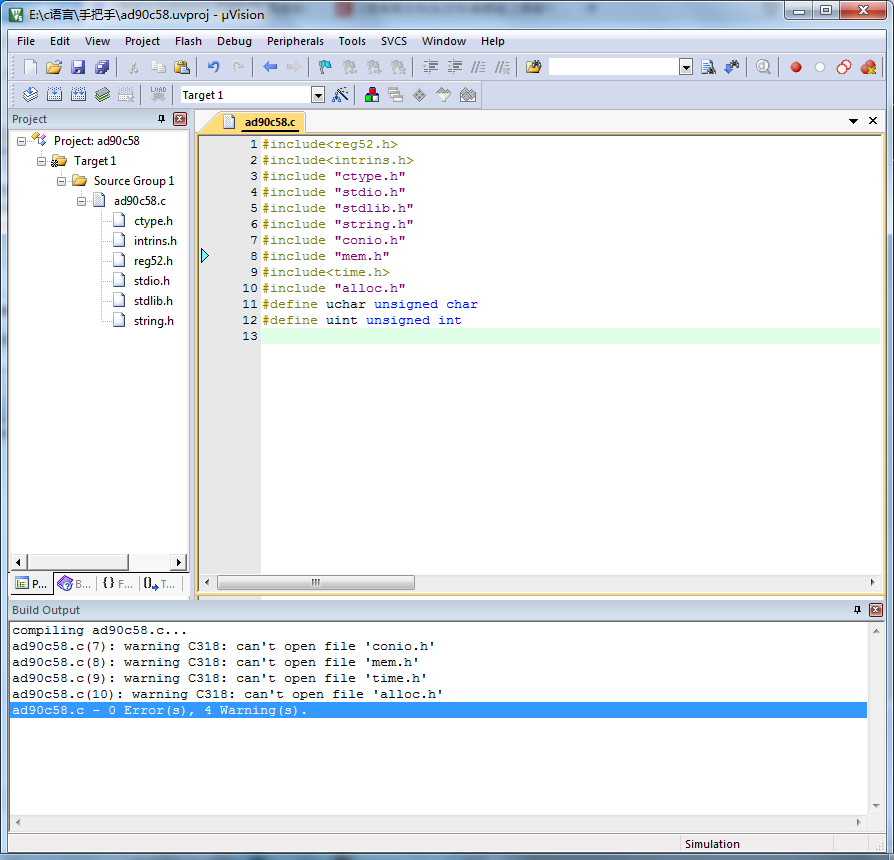Open Find in Files icon

[x=534, y=67]
